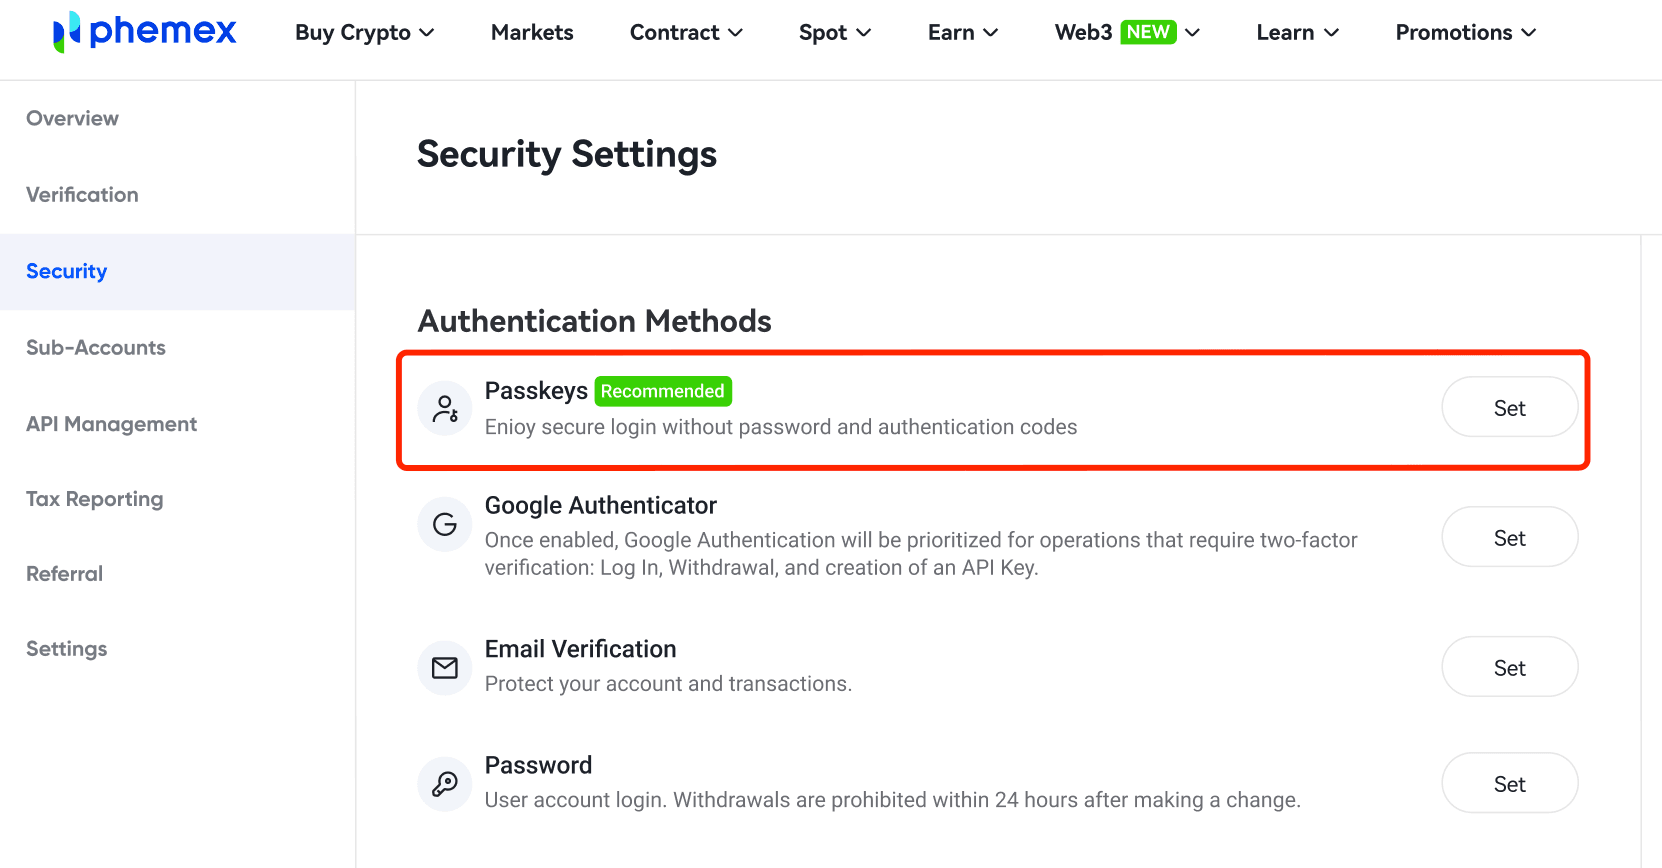The width and height of the screenshot is (1662, 868).
Task: Open Tax Reporting from the sidebar
Action: 94,499
